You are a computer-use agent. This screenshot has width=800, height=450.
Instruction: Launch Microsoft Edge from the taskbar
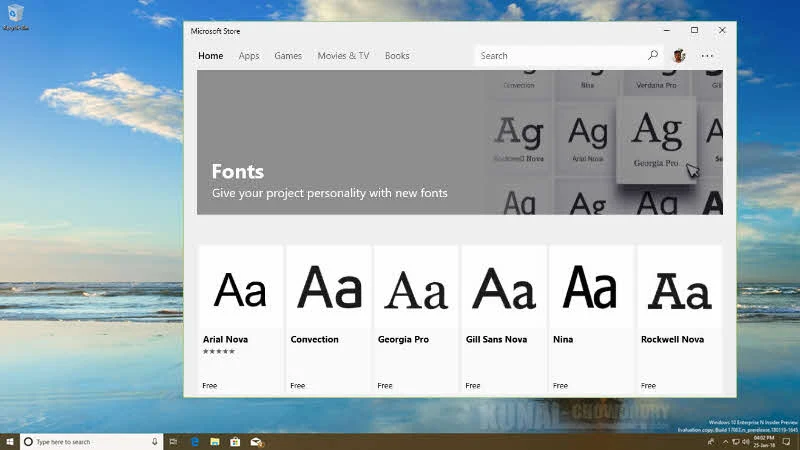(195, 442)
